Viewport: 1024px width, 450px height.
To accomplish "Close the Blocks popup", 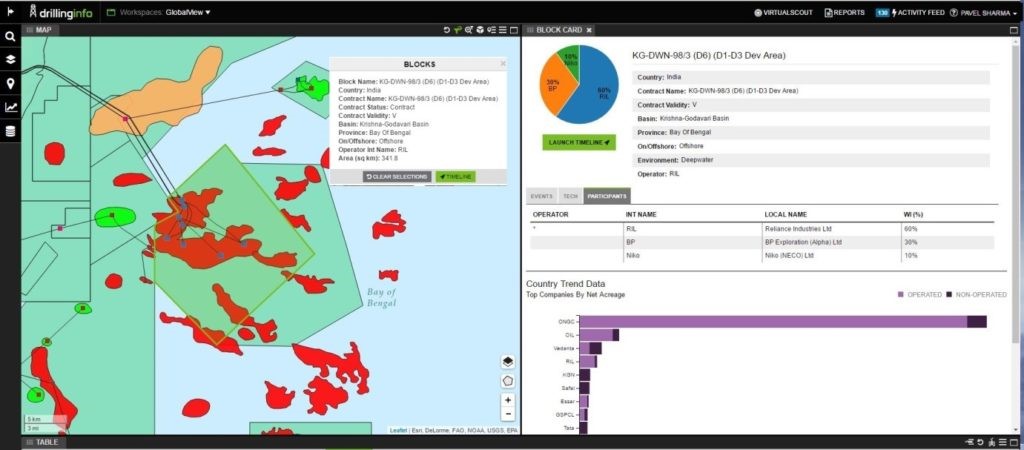I will [x=503, y=63].
